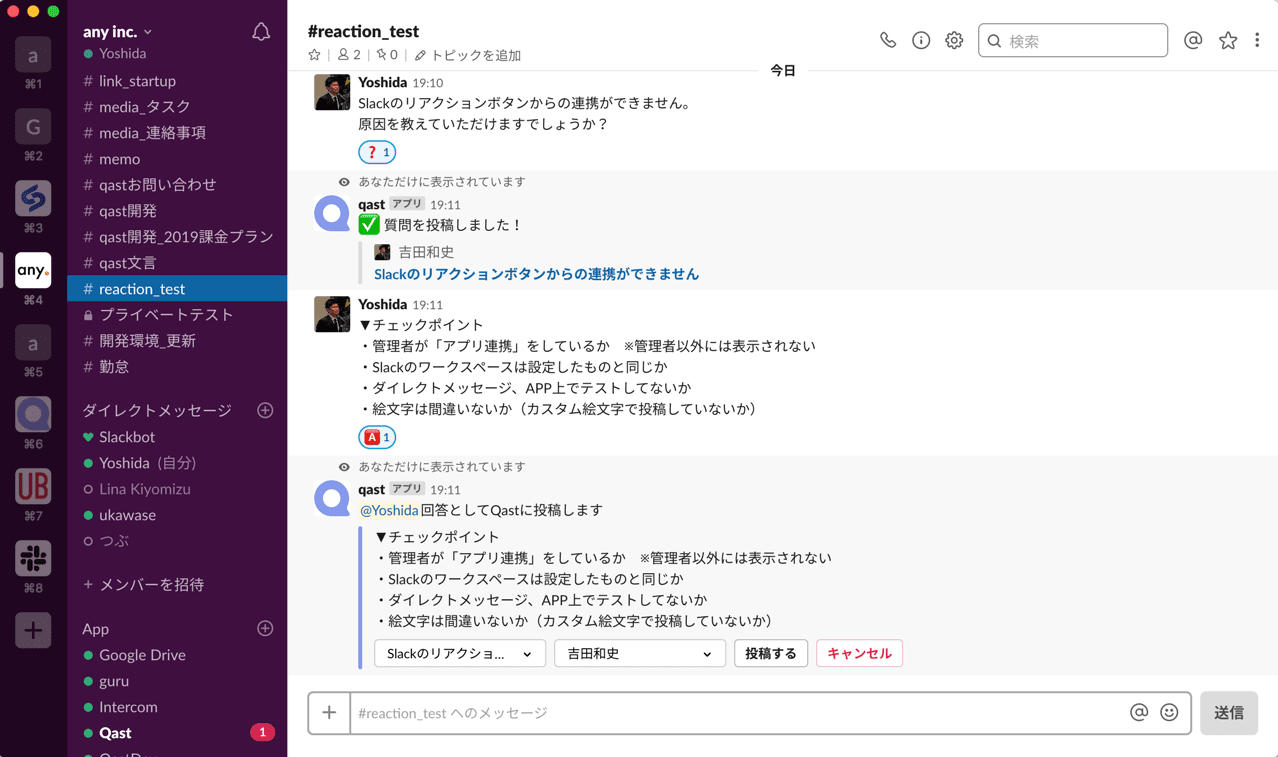Open mentions and reactions at-sign icon in header
The width and height of the screenshot is (1278, 757).
[x=1193, y=41]
